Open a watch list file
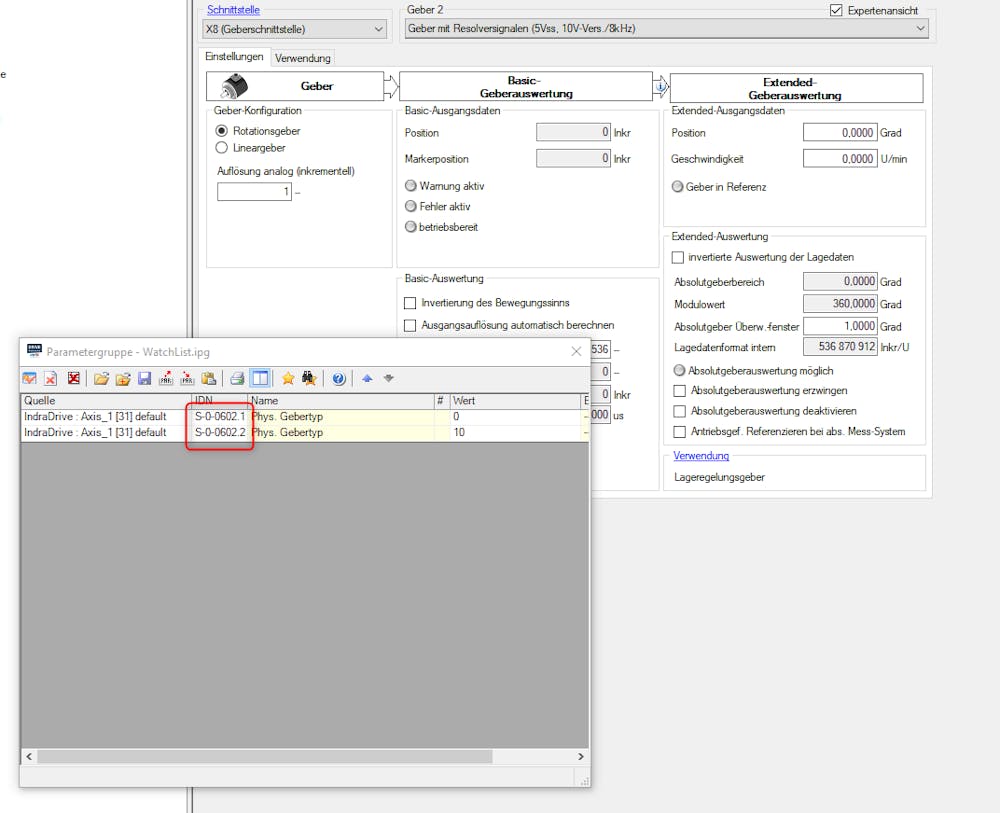 103,378
